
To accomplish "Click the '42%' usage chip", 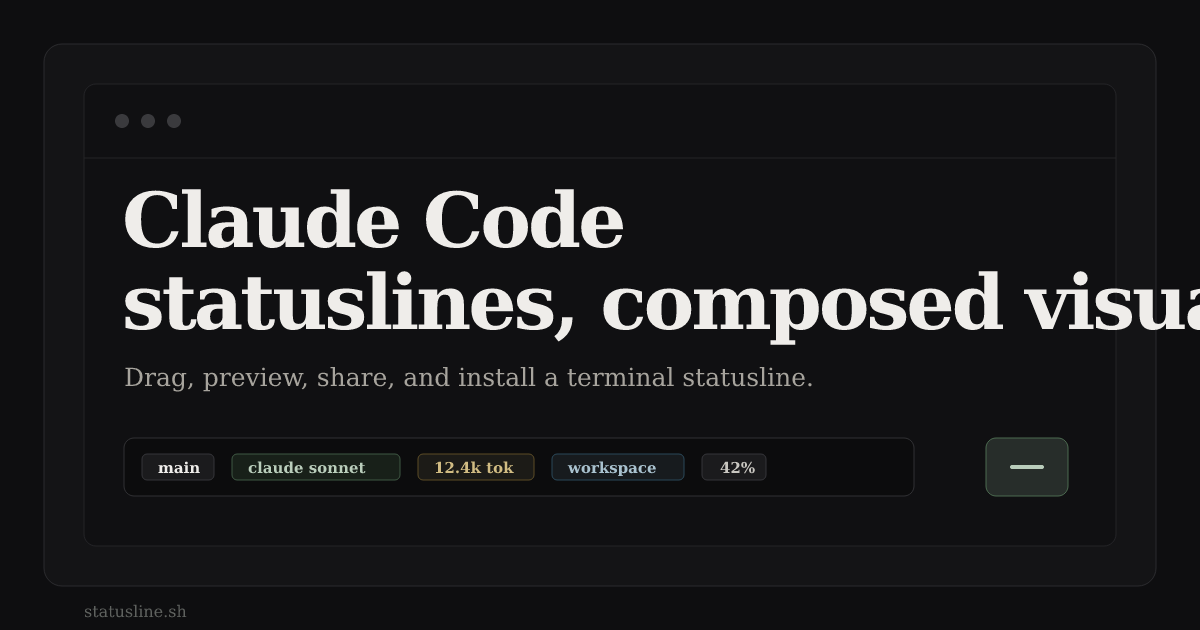I will click(x=734, y=467).
